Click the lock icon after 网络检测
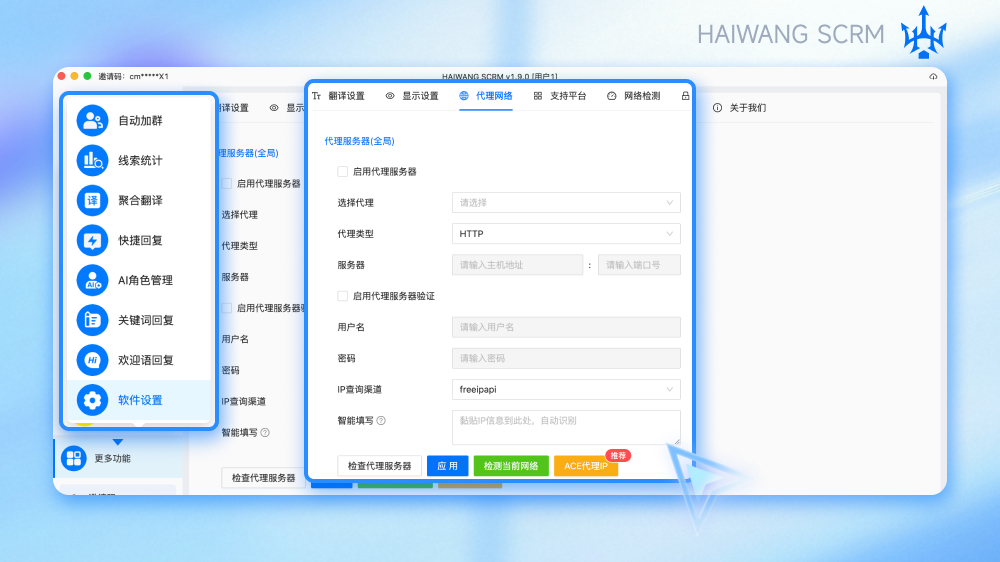1000x562 pixels. (685, 96)
